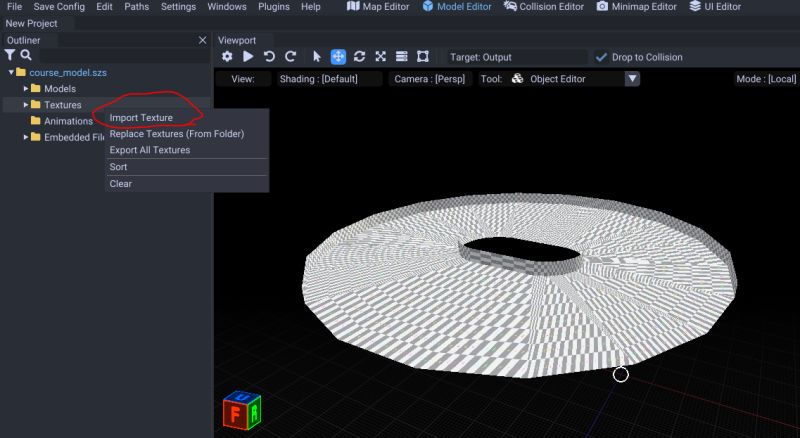Open the Settings menu
Screen dimensions: 800x438
(178, 7)
